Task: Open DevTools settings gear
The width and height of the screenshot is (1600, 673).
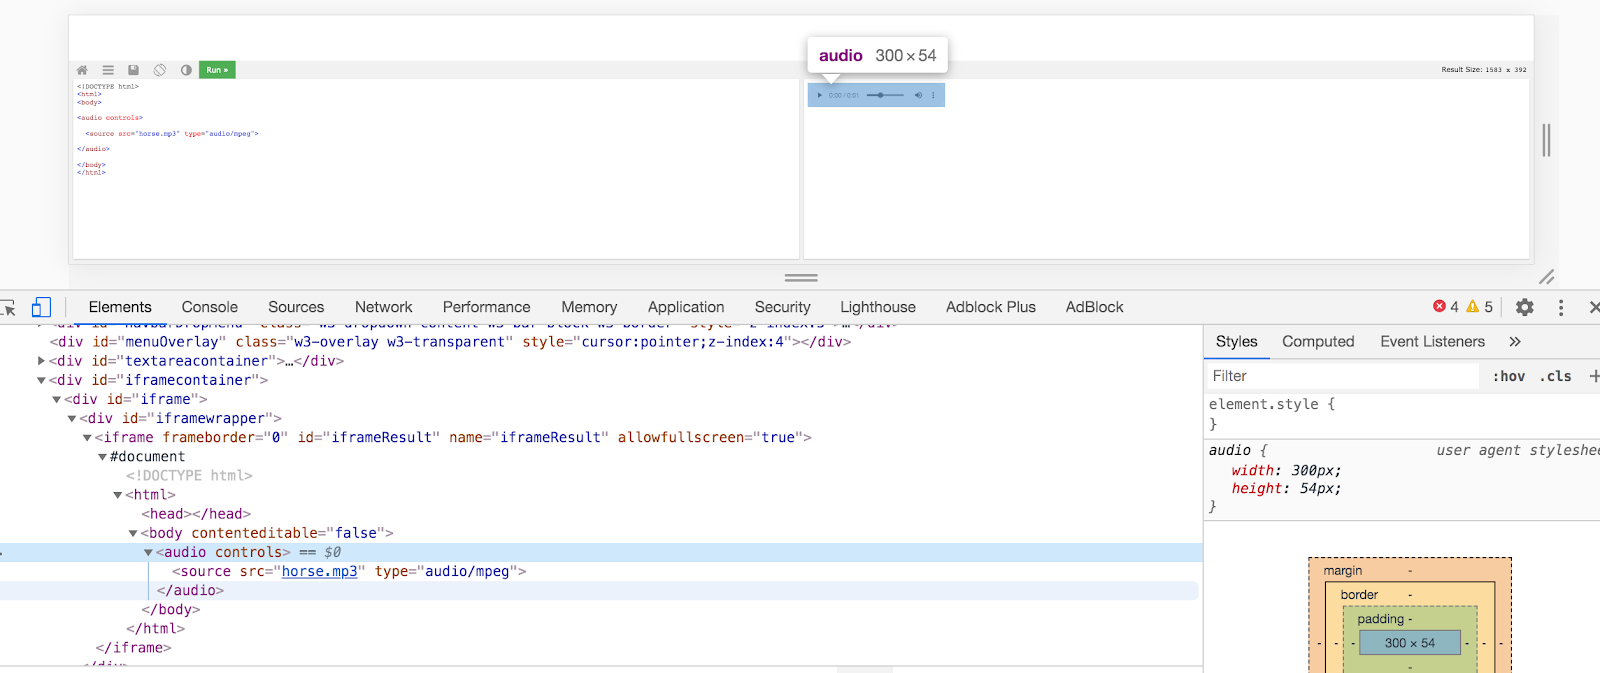Action: (1525, 307)
